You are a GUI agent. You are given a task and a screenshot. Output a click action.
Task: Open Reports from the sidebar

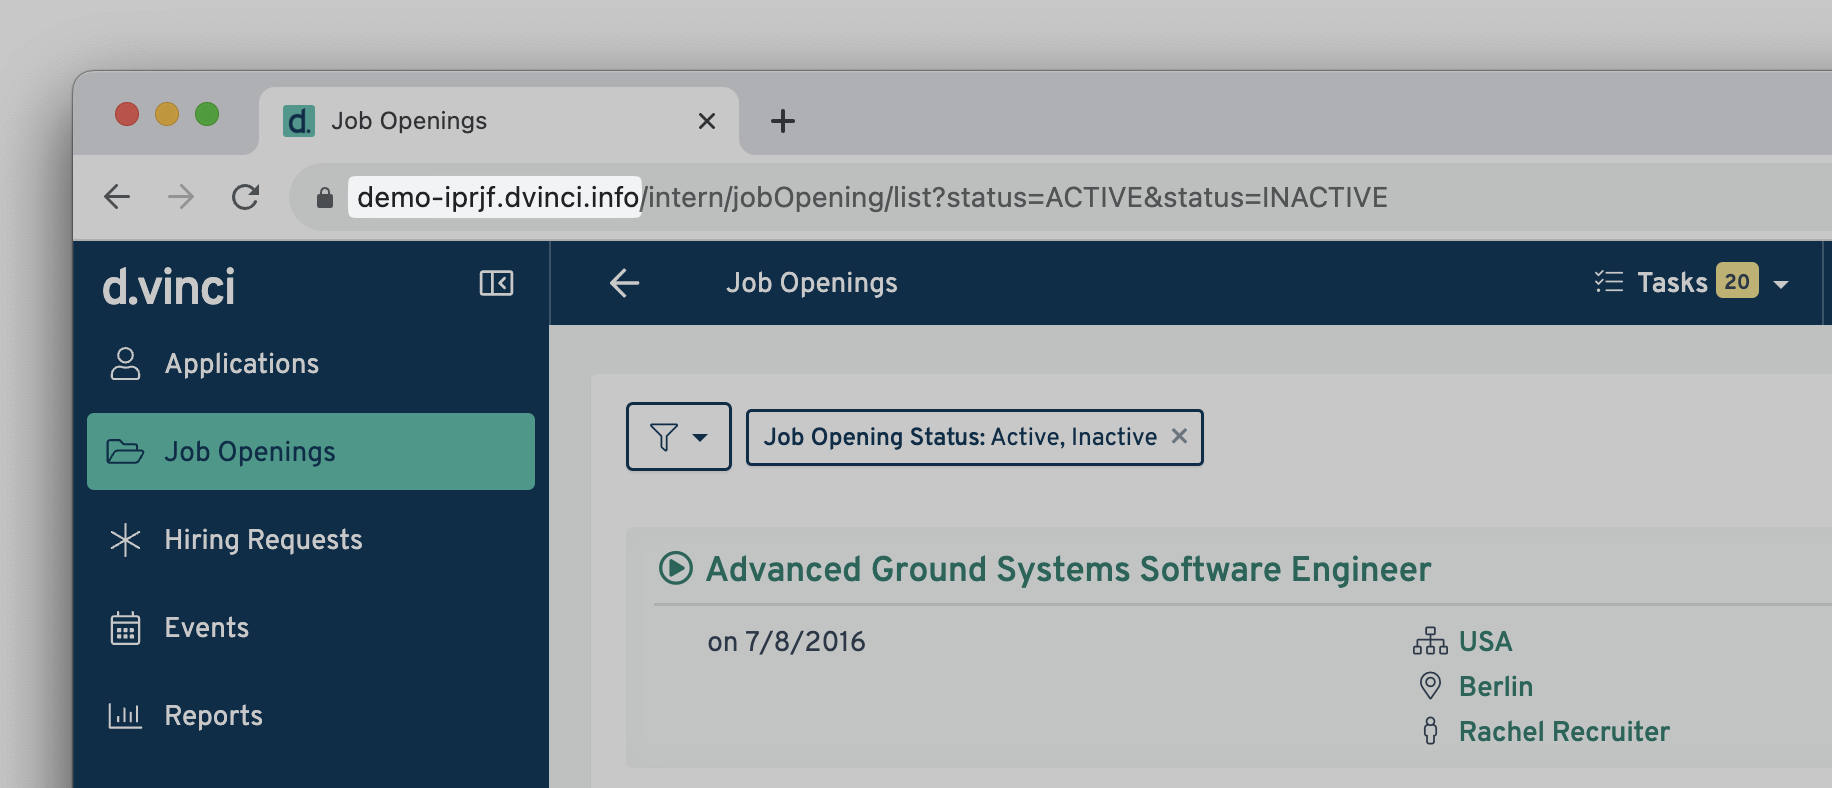[213, 716]
